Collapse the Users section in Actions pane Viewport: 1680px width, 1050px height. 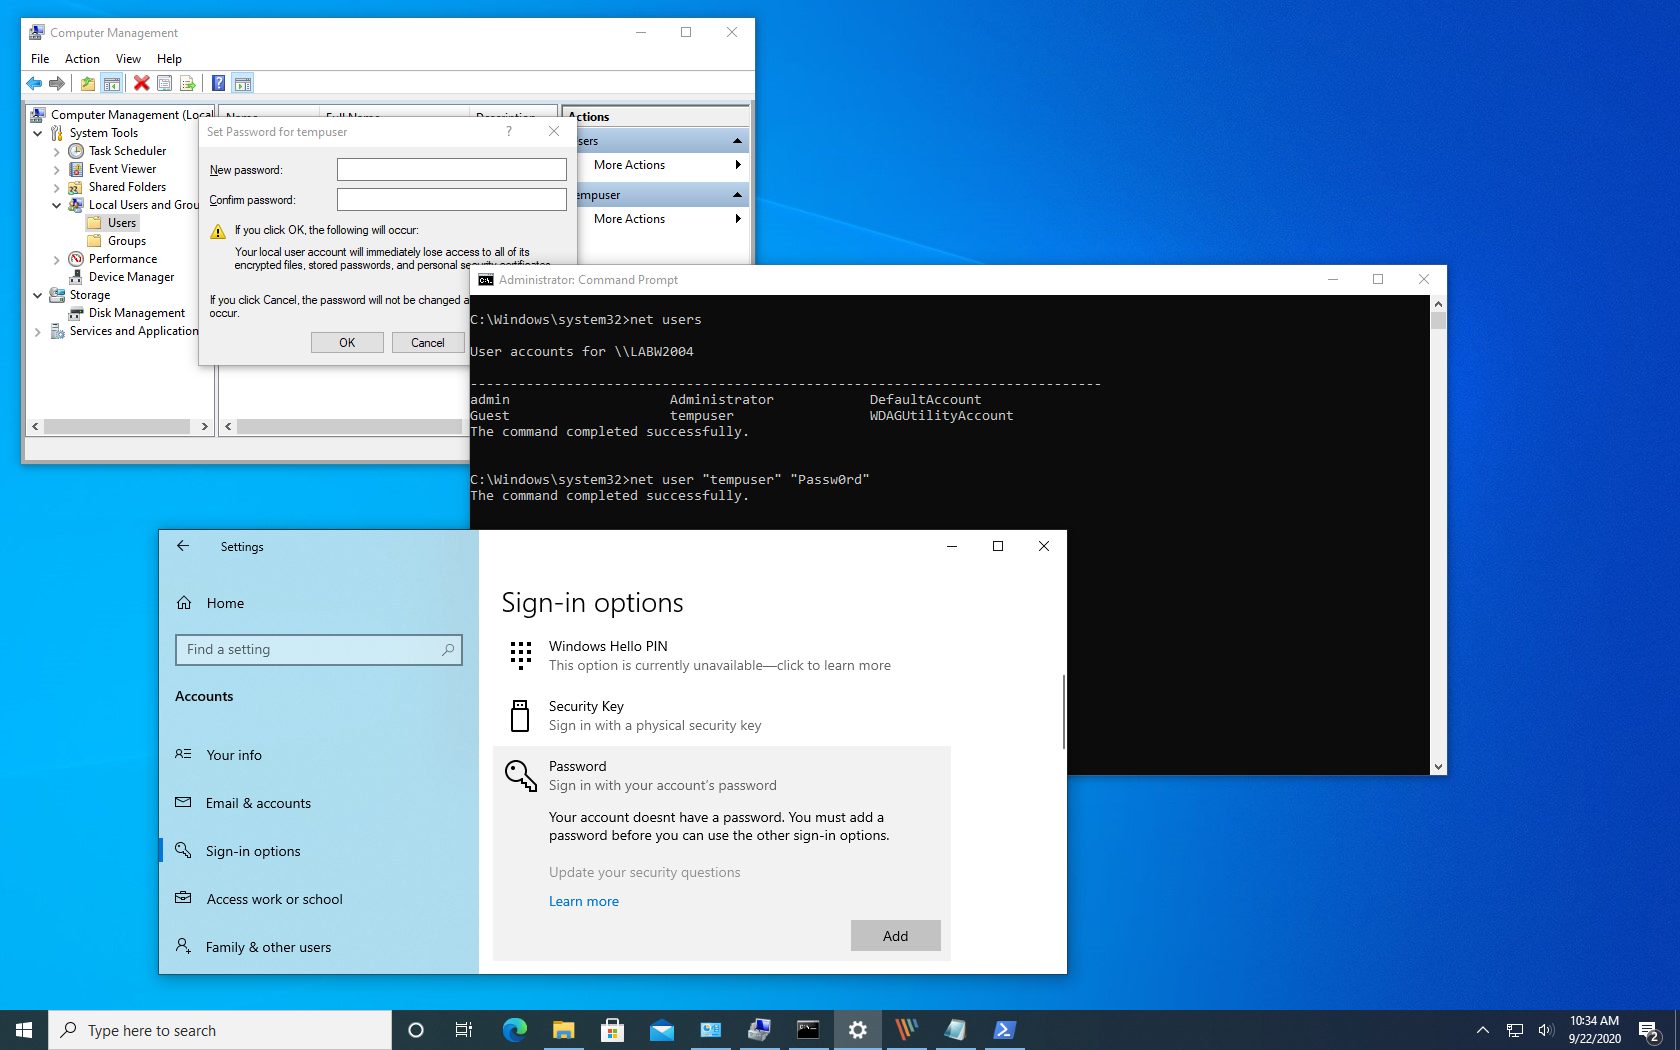pyautogui.click(x=737, y=141)
